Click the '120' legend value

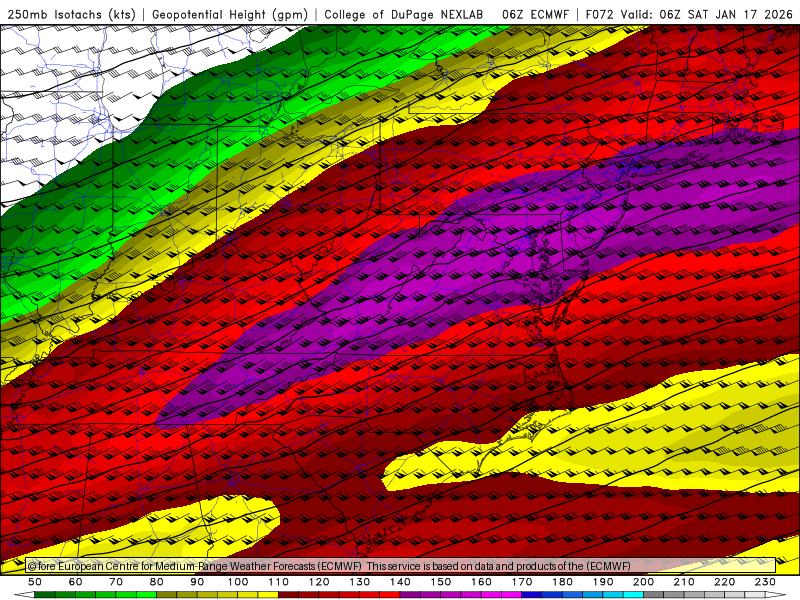[x=319, y=582]
